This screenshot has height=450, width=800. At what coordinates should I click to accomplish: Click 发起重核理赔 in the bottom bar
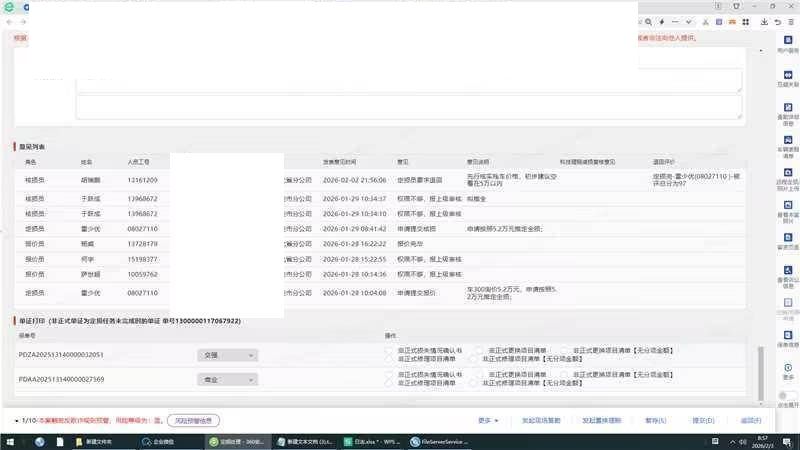coord(600,421)
